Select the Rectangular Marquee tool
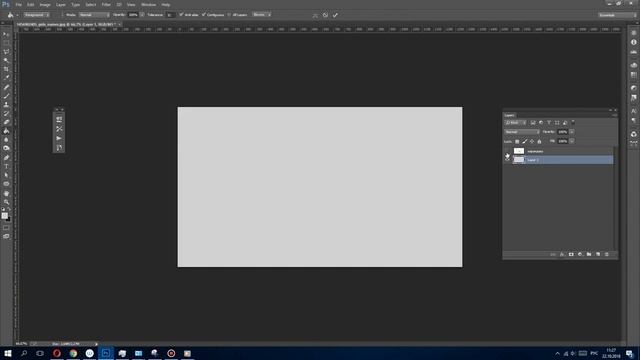The height and width of the screenshot is (360, 640). pyautogui.click(x=6, y=43)
